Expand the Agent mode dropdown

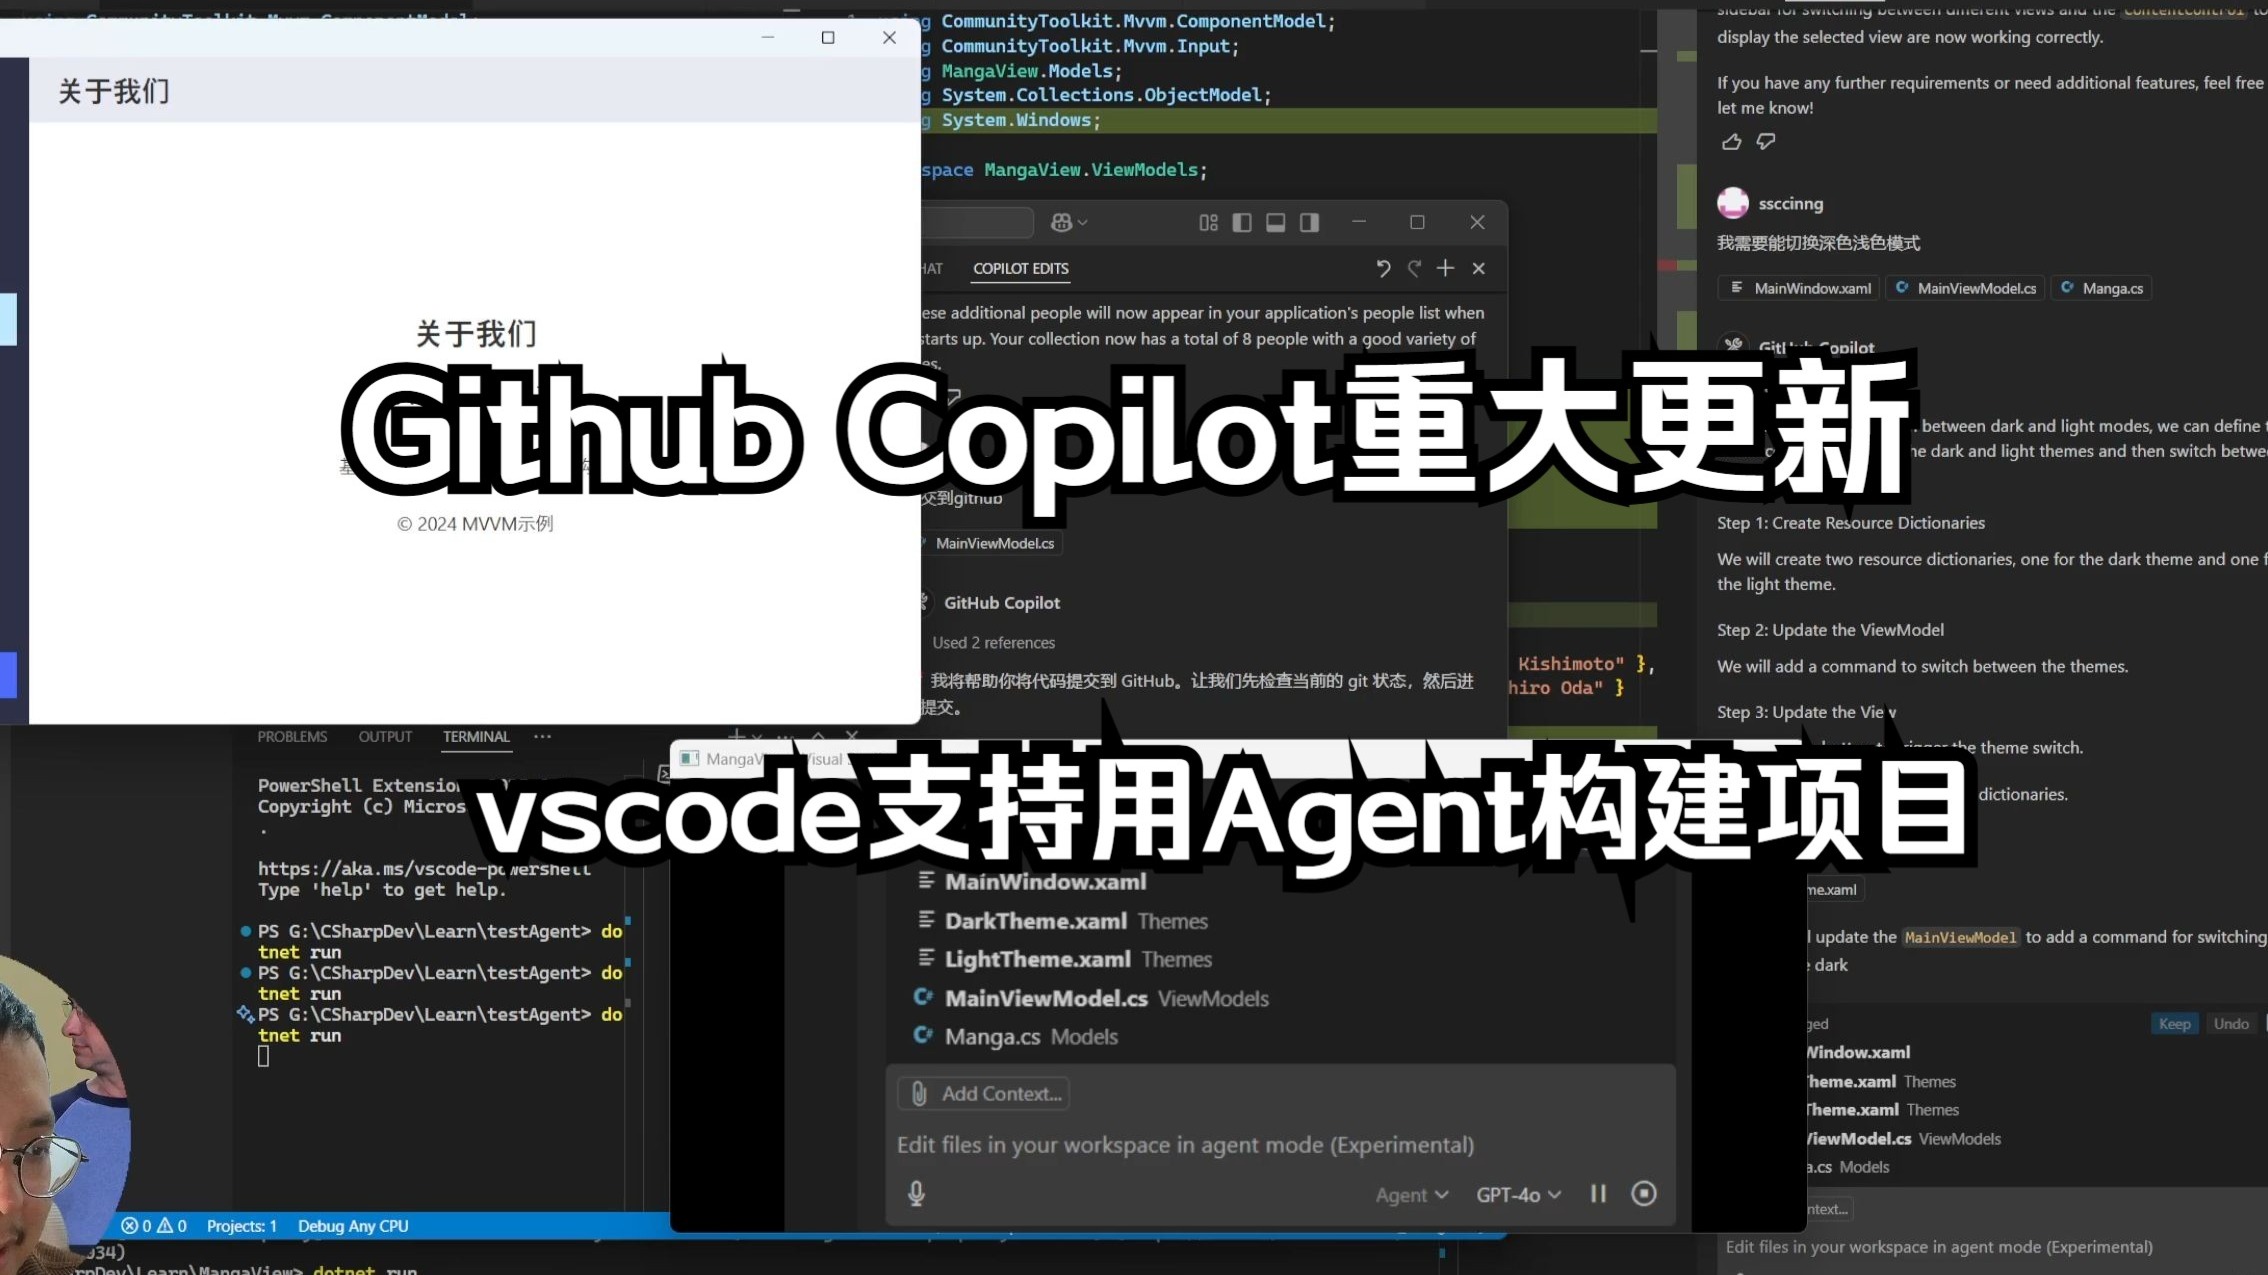tap(1411, 1195)
